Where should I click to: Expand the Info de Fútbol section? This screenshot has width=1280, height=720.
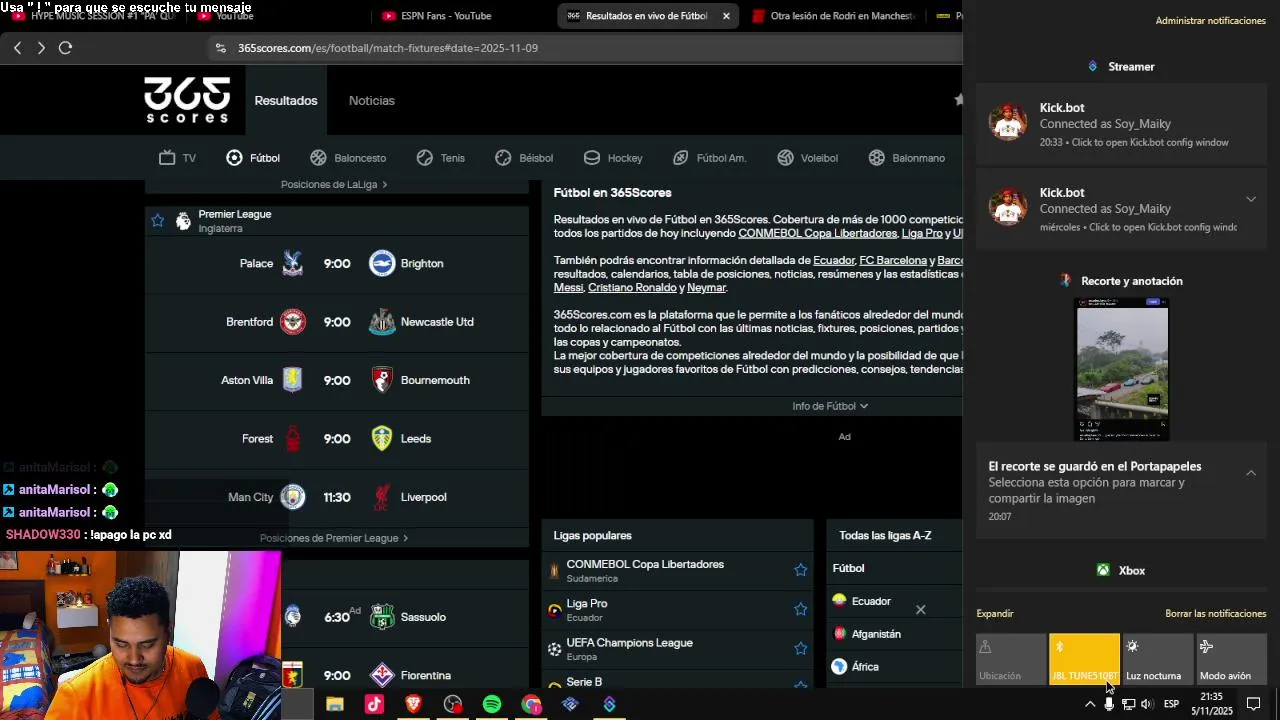(830, 406)
